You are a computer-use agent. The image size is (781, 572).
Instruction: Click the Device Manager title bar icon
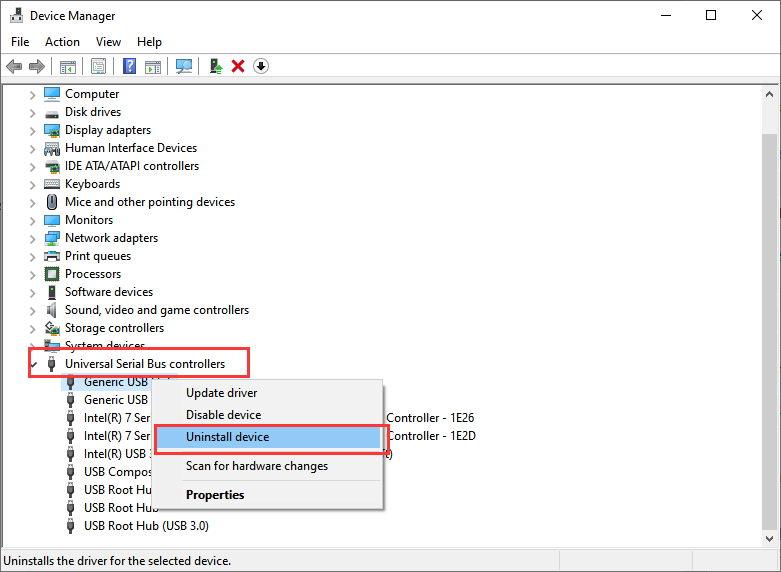16,15
